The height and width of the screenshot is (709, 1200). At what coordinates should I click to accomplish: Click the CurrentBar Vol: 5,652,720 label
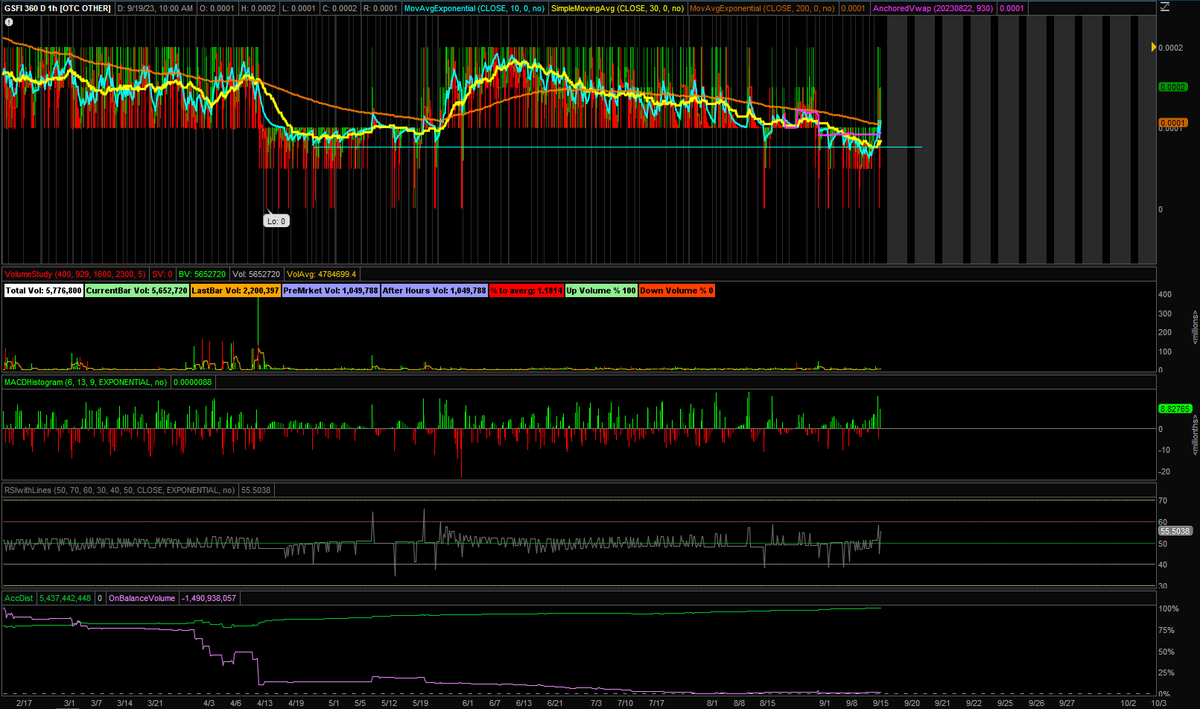[x=135, y=290]
